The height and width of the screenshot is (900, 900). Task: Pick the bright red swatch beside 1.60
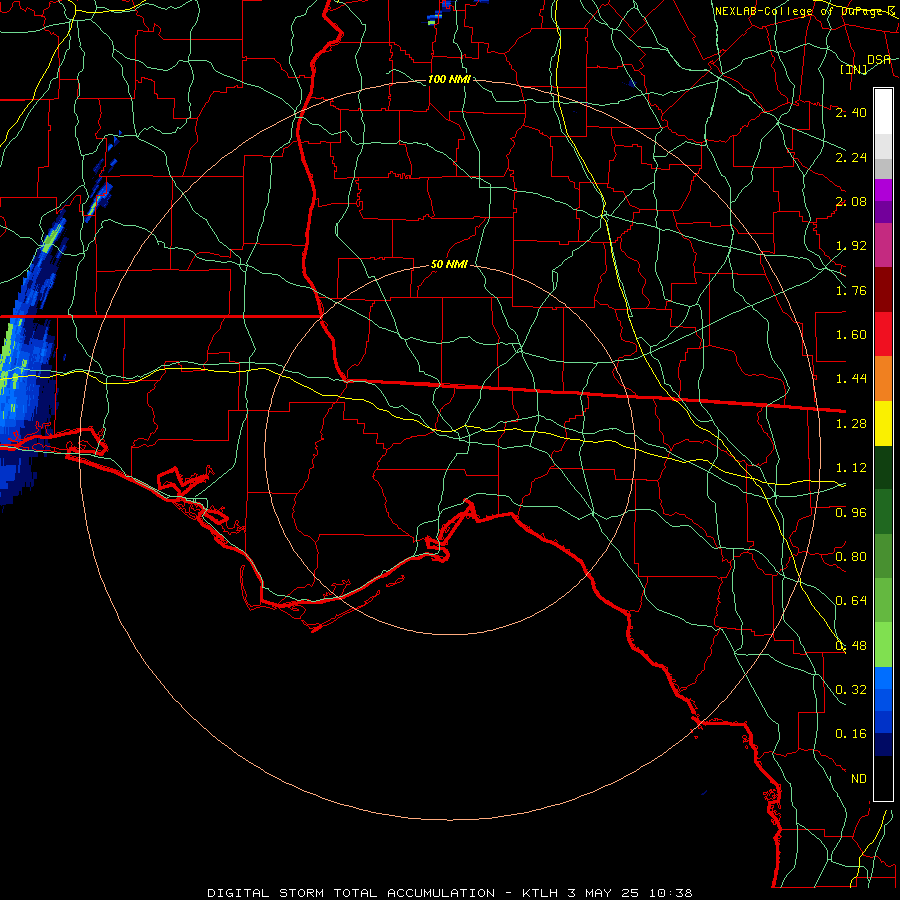click(883, 334)
